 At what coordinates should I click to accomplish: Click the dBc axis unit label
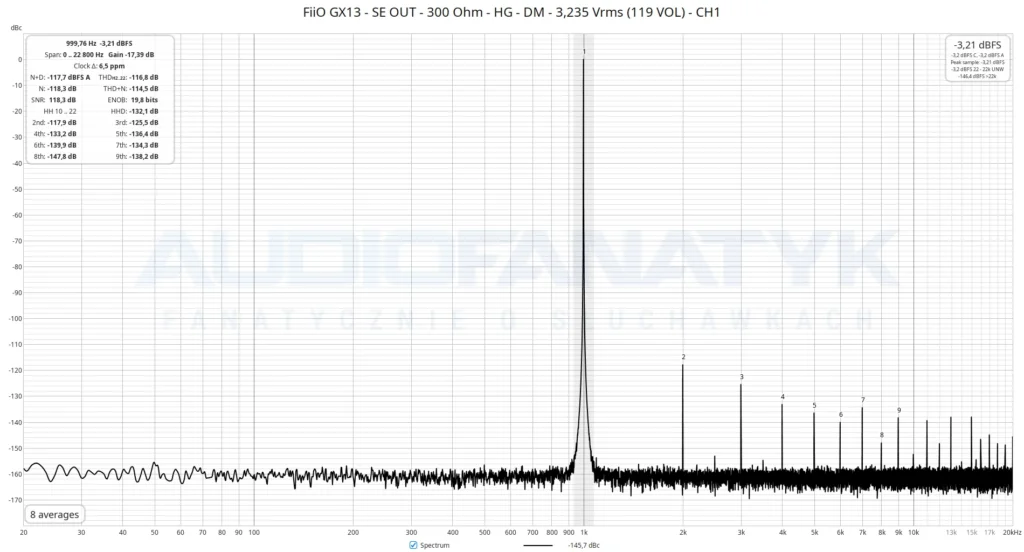(x=16, y=27)
